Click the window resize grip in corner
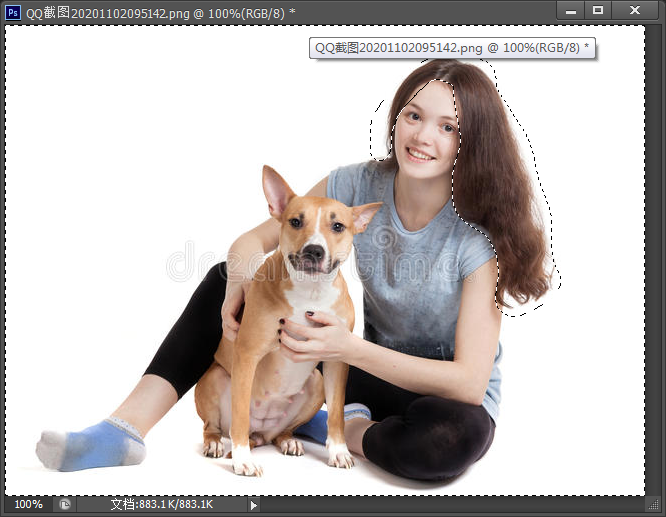 pos(653,505)
